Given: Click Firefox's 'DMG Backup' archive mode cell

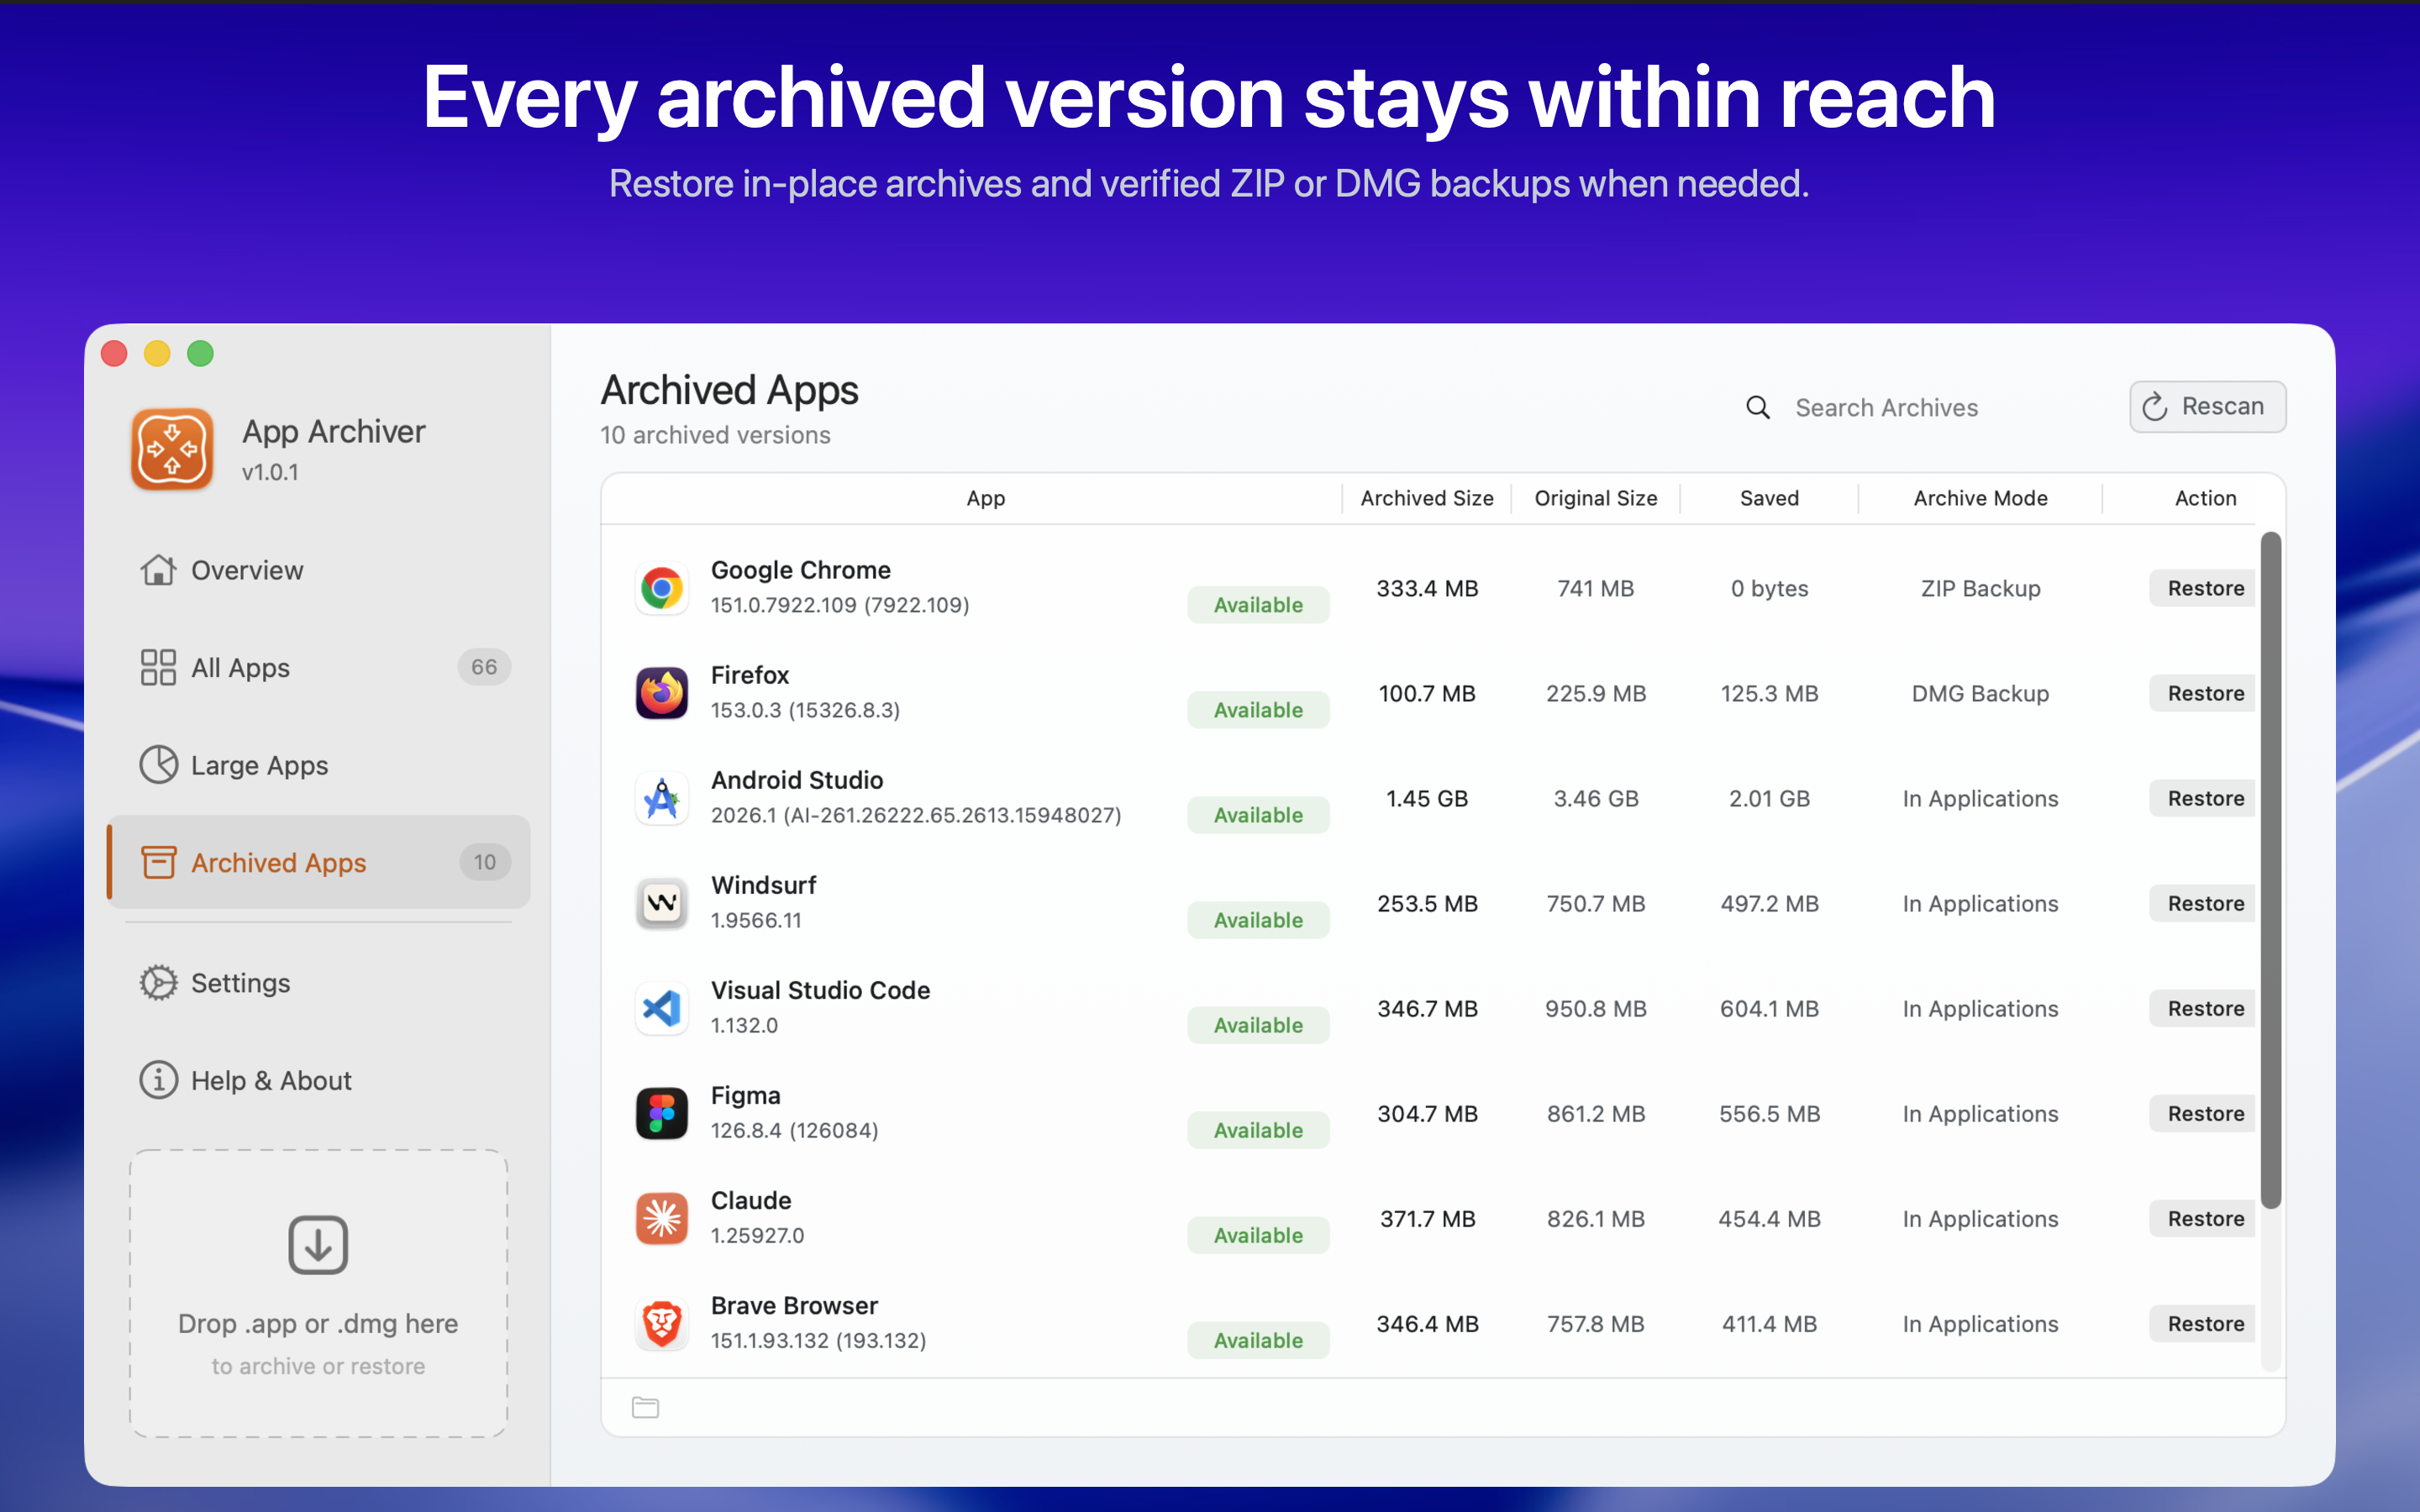Looking at the screenshot, I should click(1980, 693).
